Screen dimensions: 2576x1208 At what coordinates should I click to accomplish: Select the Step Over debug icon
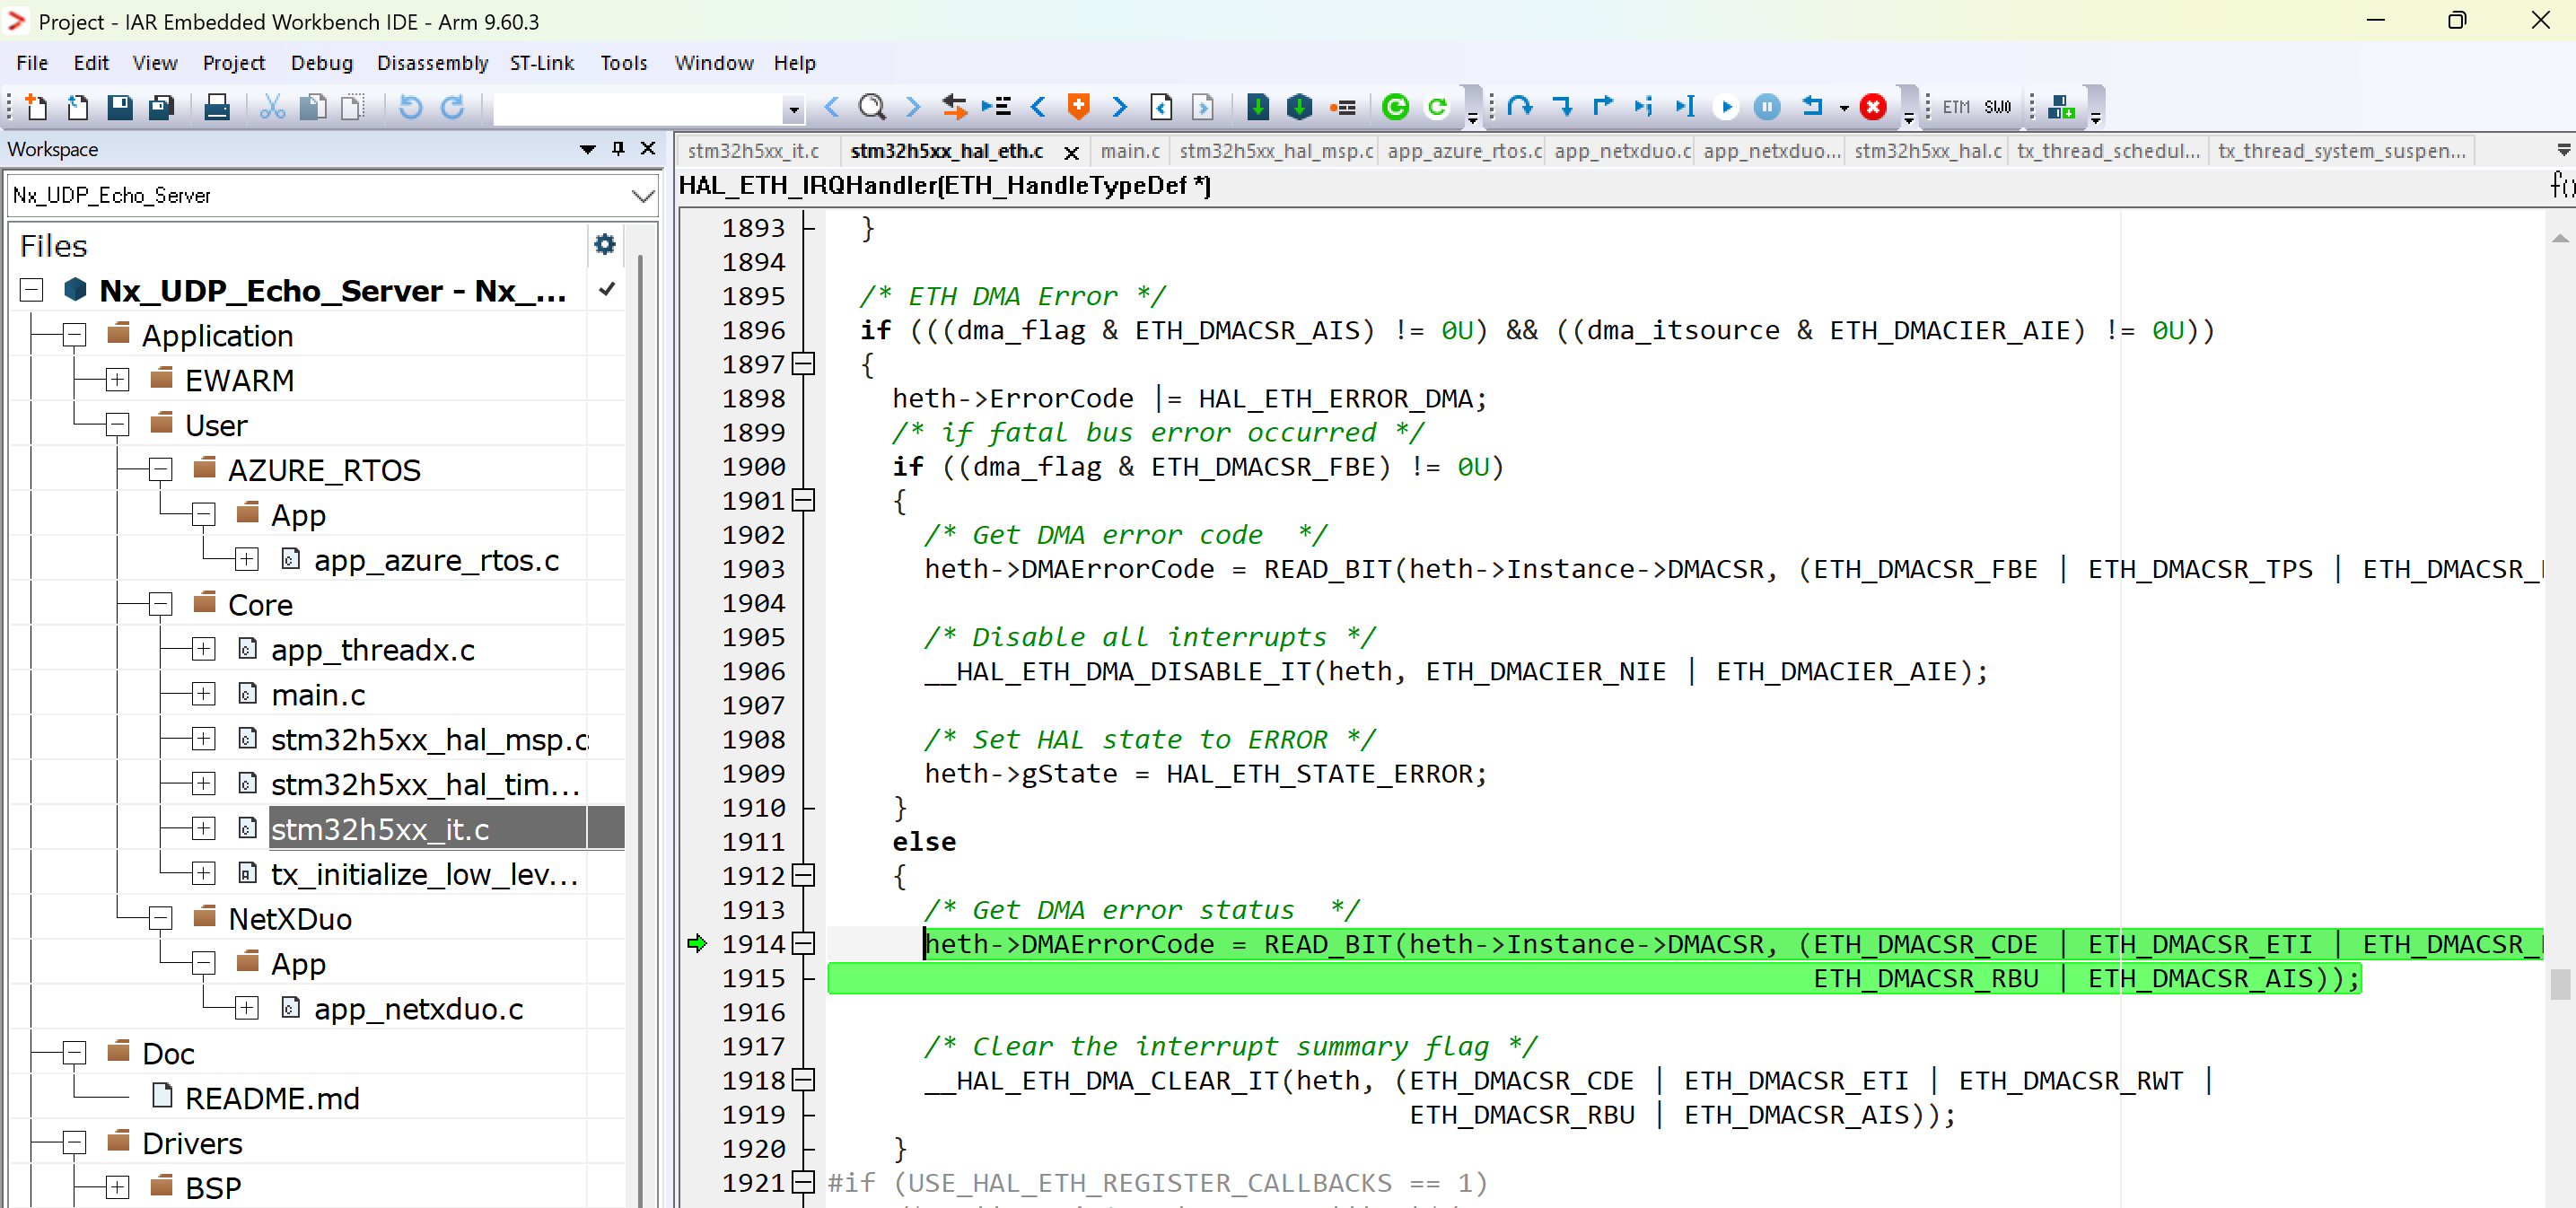click(1520, 107)
